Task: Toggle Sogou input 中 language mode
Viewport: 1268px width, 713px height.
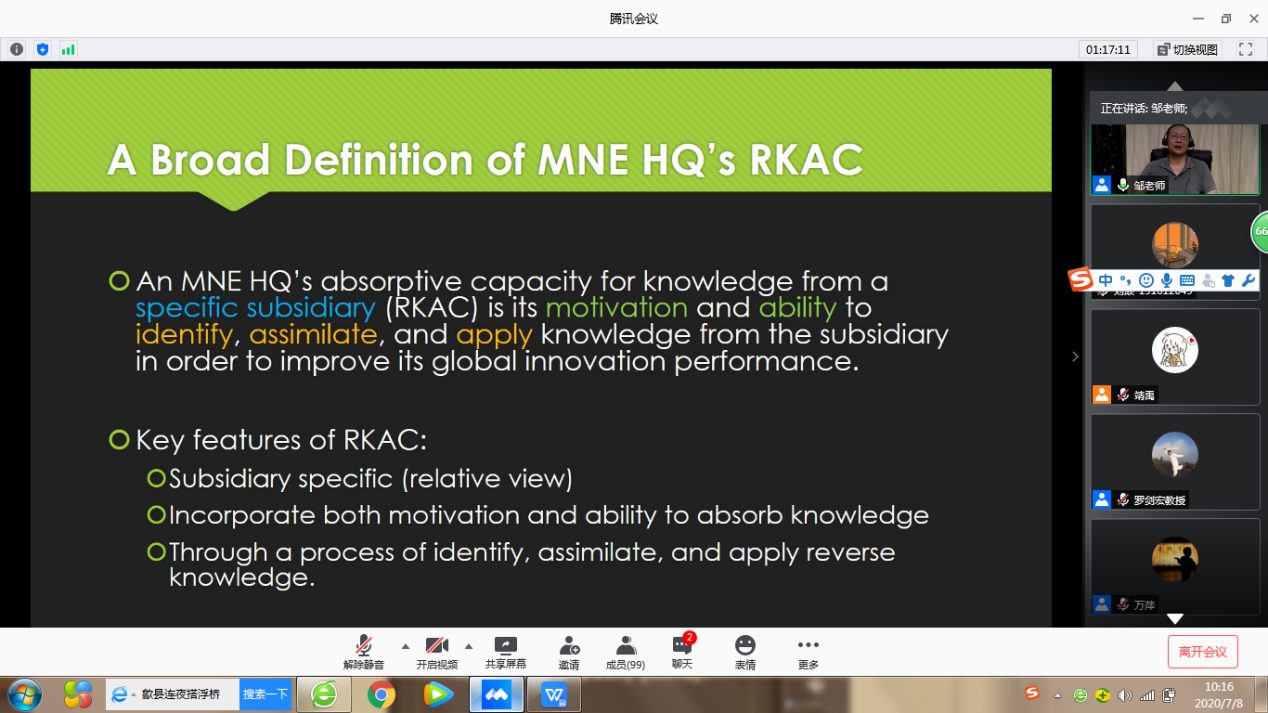Action: pos(1105,281)
